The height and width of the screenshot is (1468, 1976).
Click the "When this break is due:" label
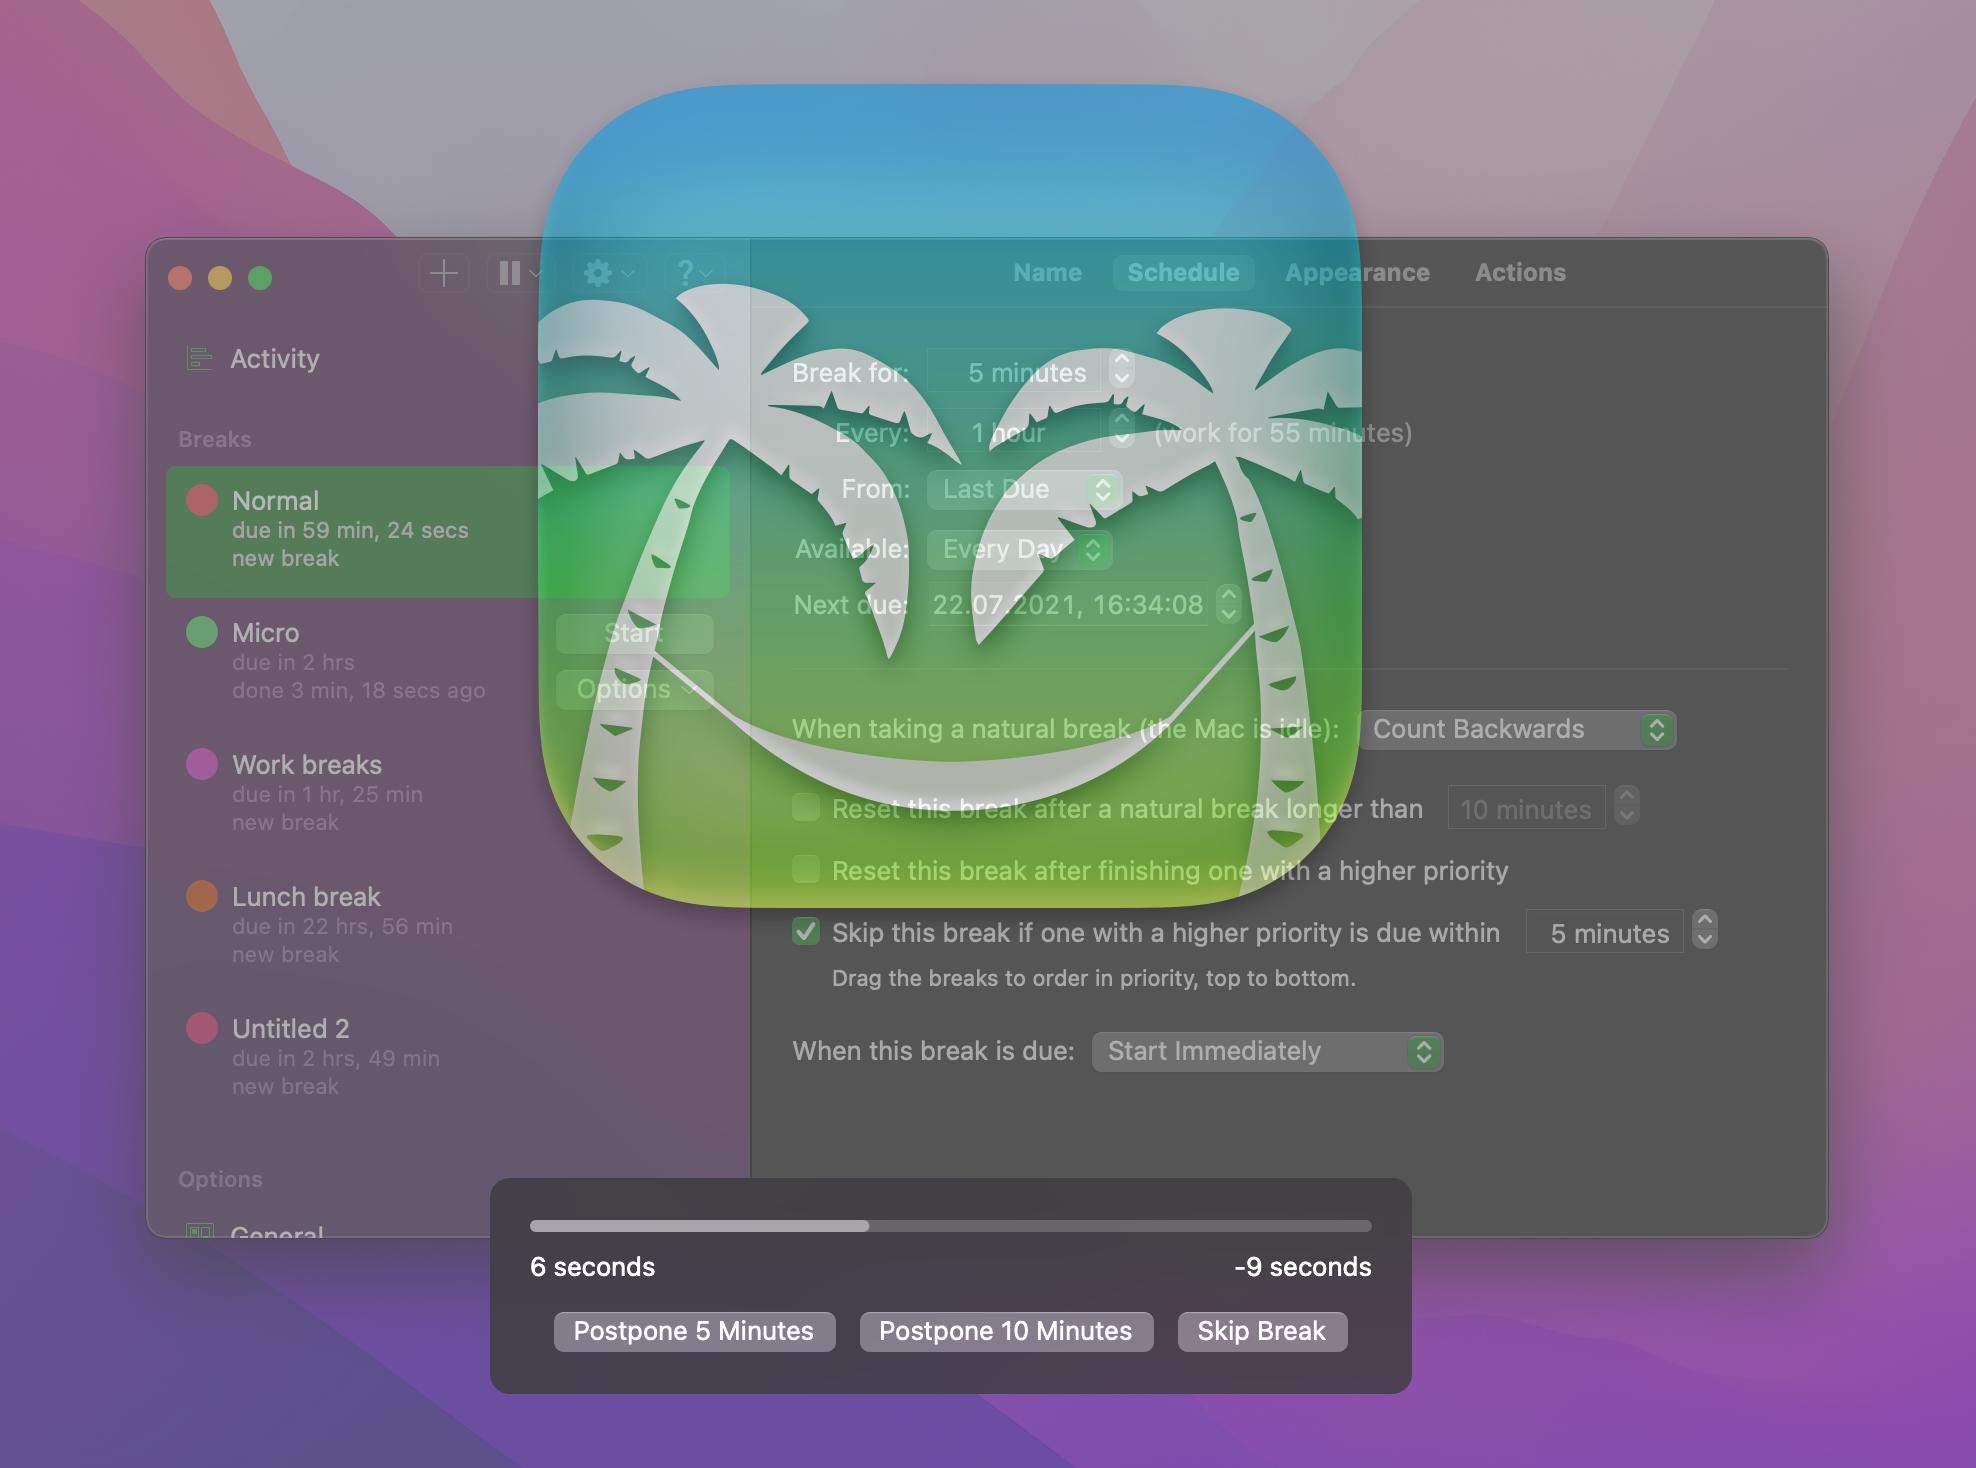[x=933, y=1051]
